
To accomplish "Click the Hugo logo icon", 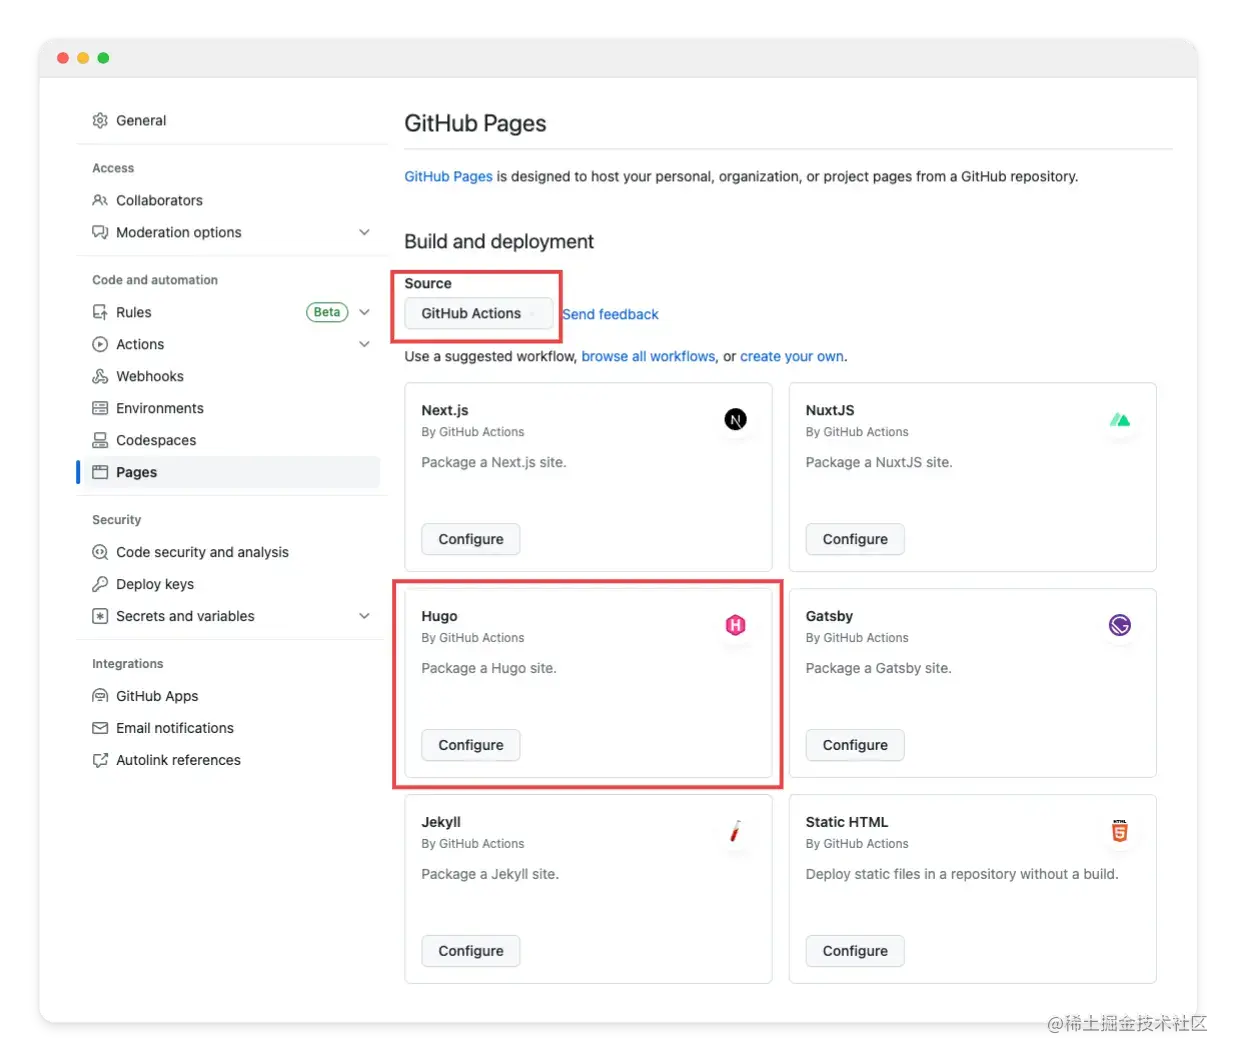I will click(x=735, y=626).
